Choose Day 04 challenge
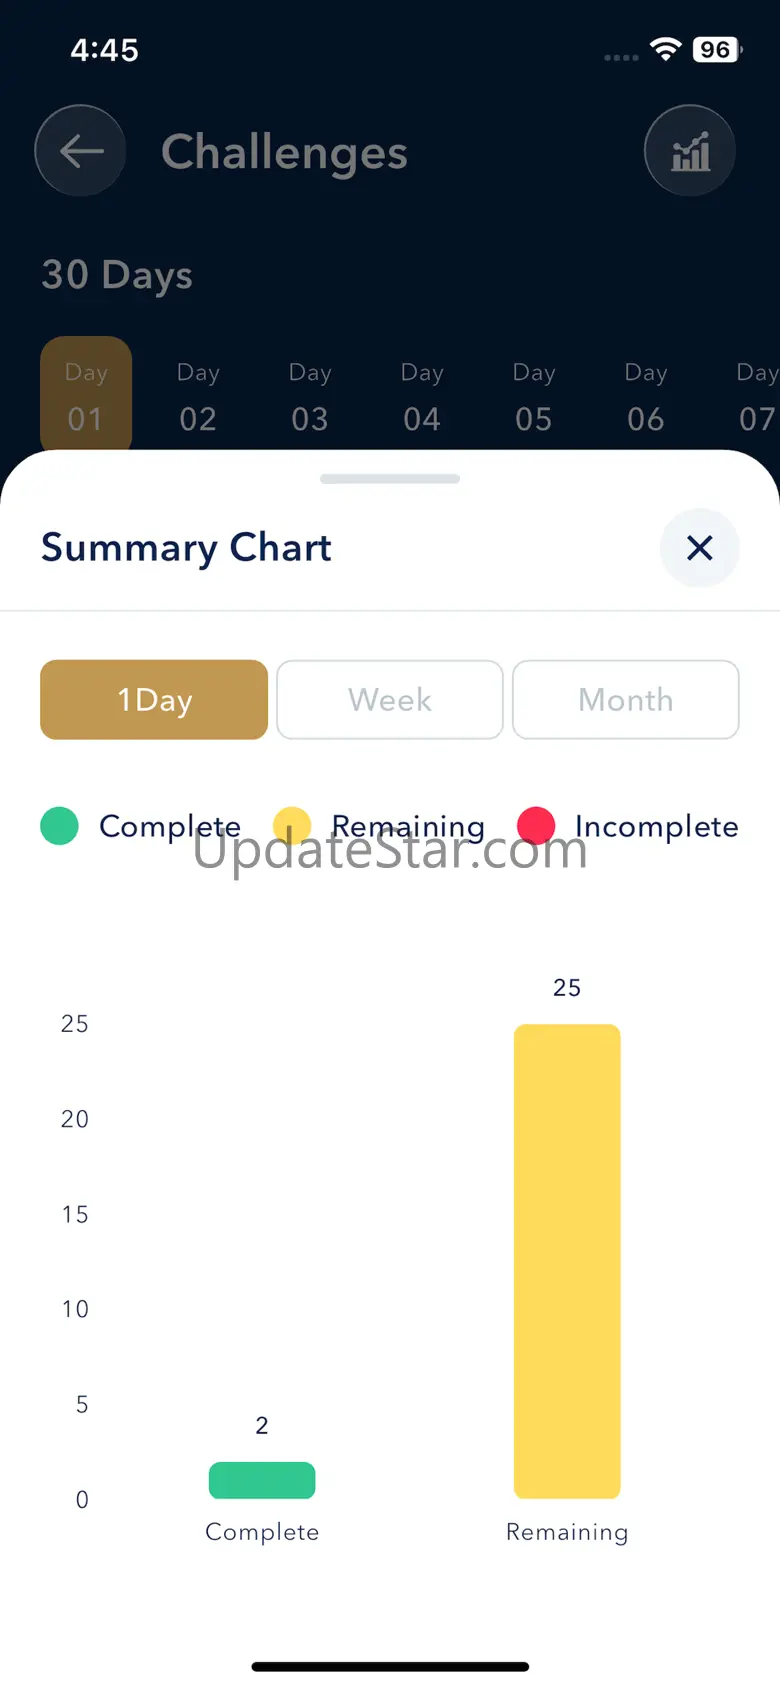 coord(422,396)
